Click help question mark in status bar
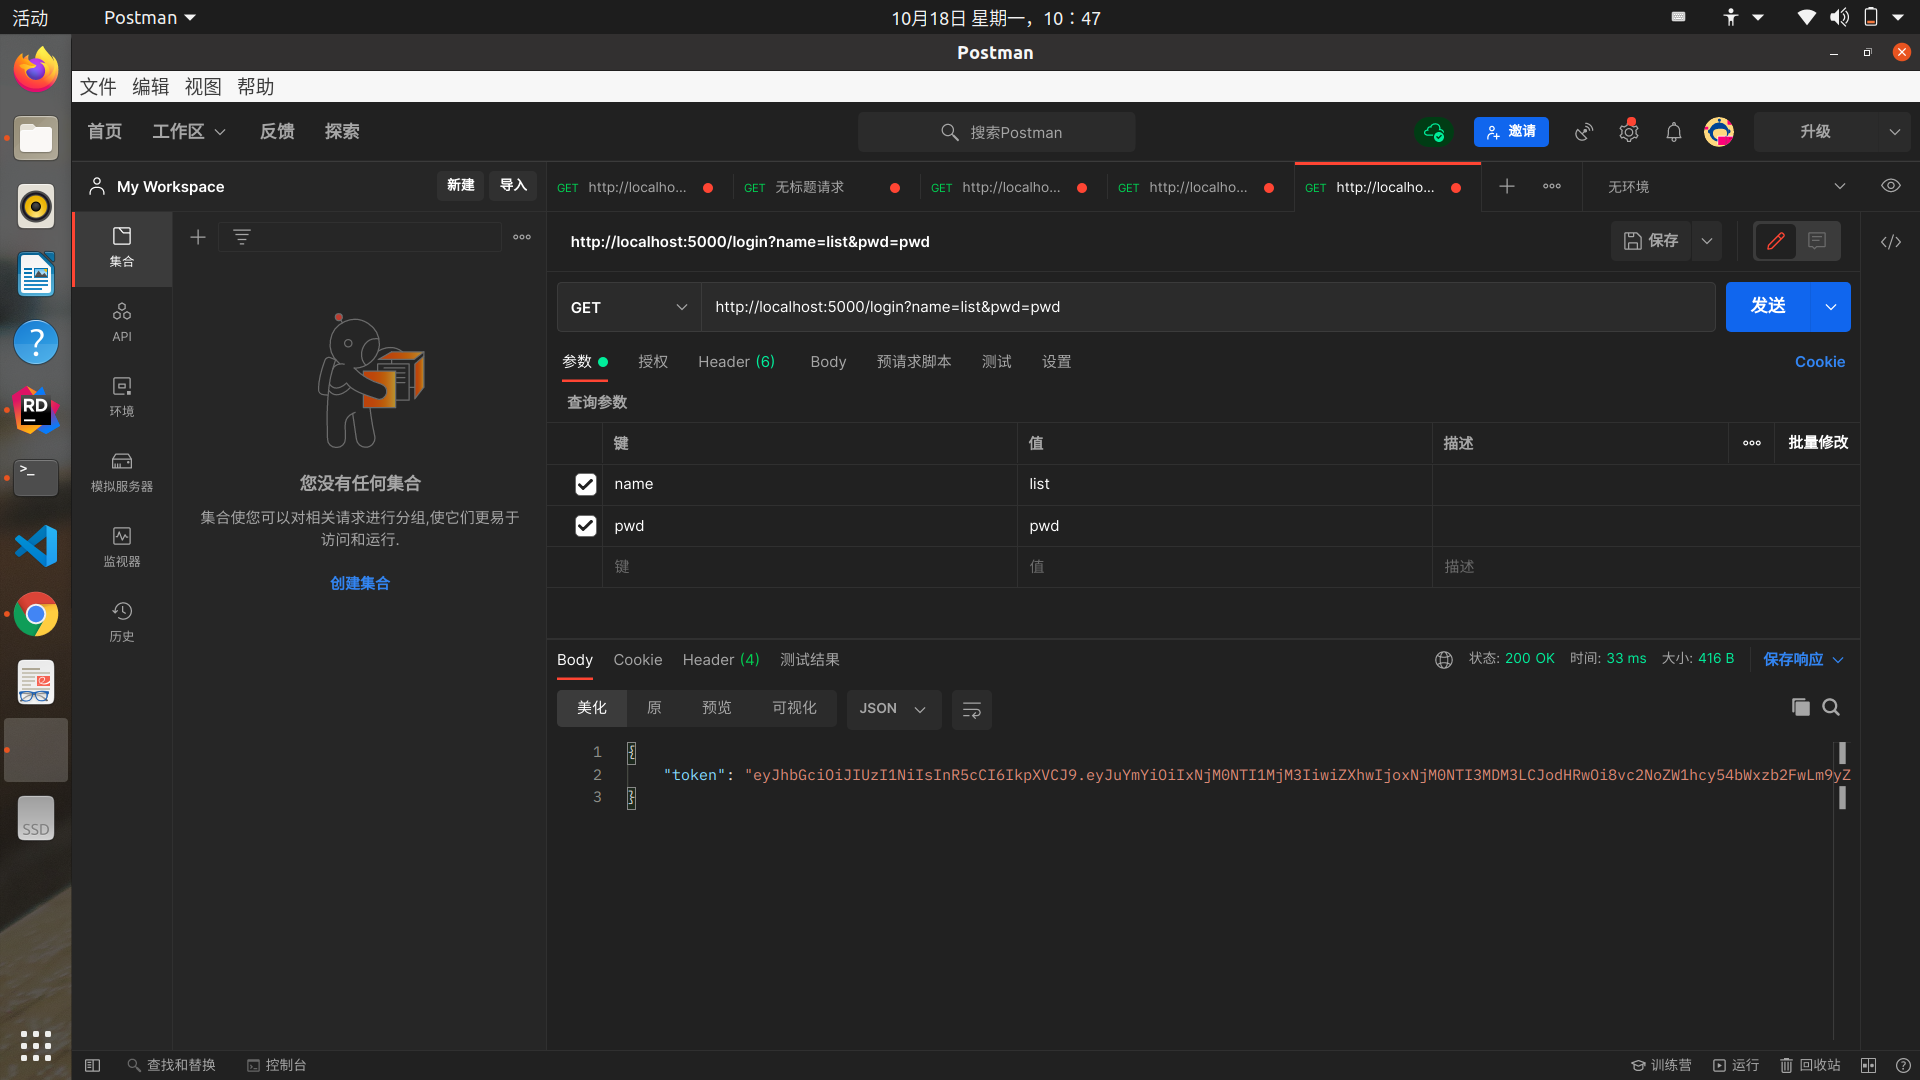Screen dimensions: 1920x1080 point(1903,1065)
